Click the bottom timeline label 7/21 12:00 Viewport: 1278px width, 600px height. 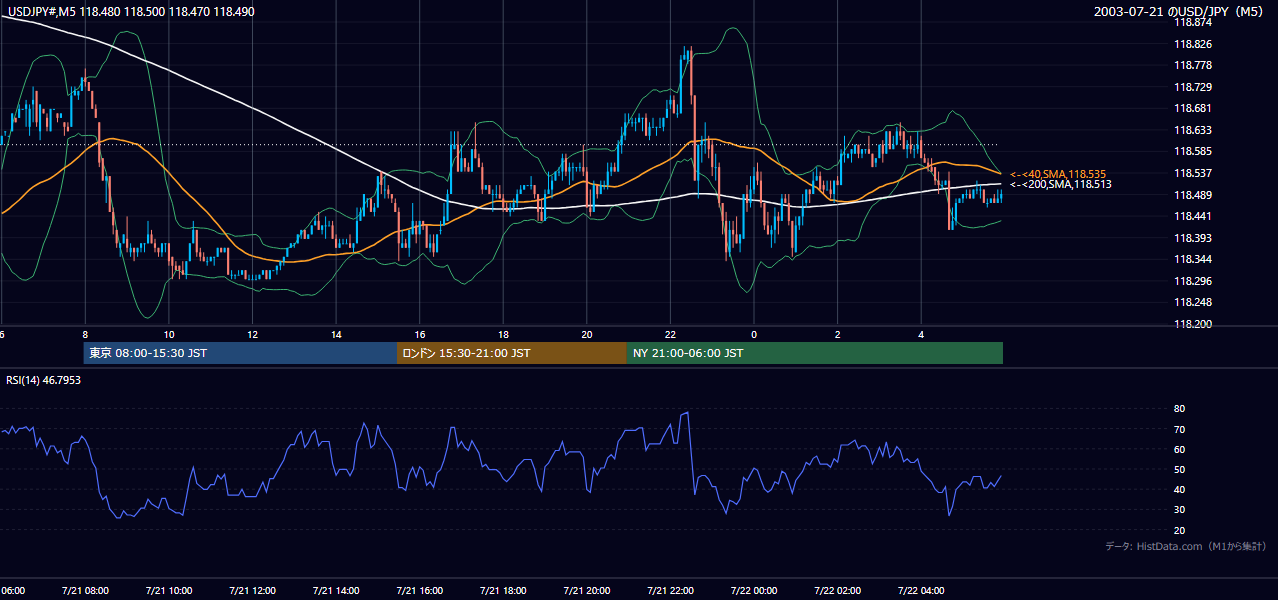point(252,590)
